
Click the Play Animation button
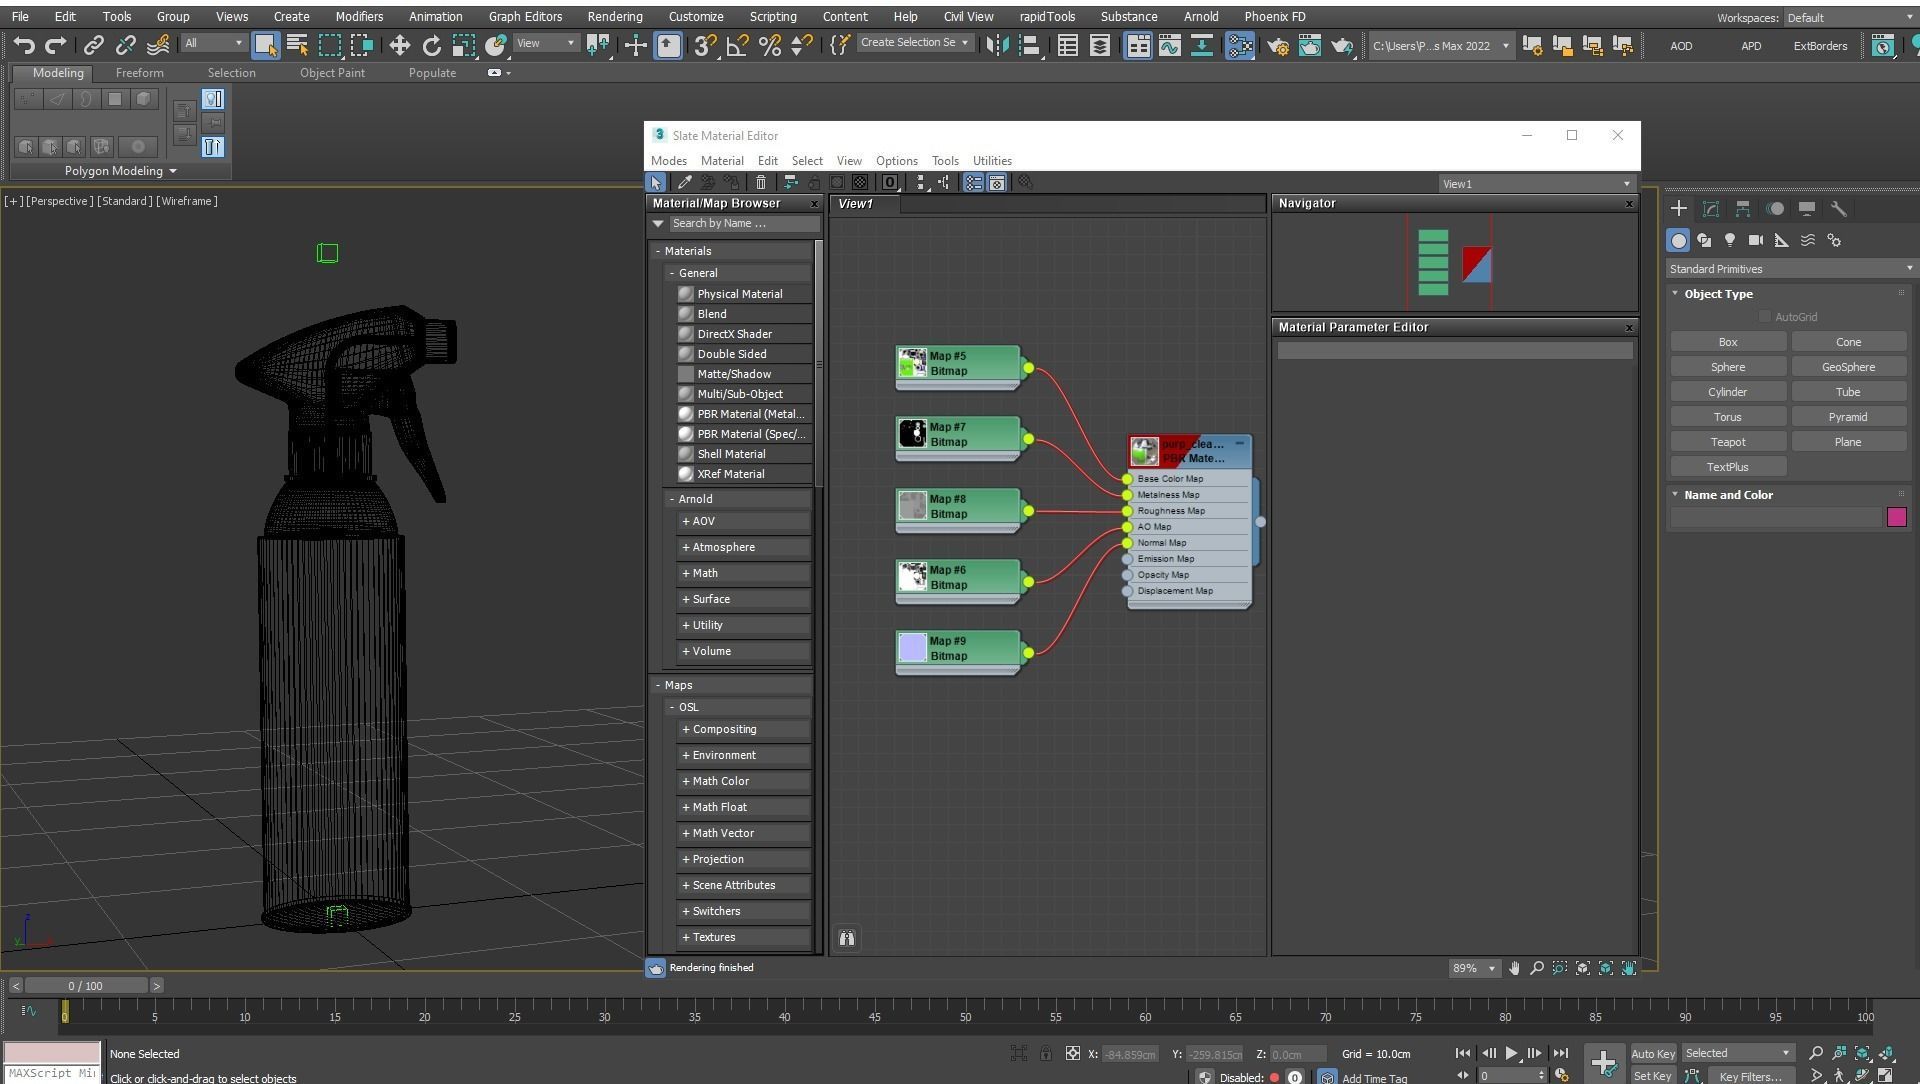point(1511,1054)
